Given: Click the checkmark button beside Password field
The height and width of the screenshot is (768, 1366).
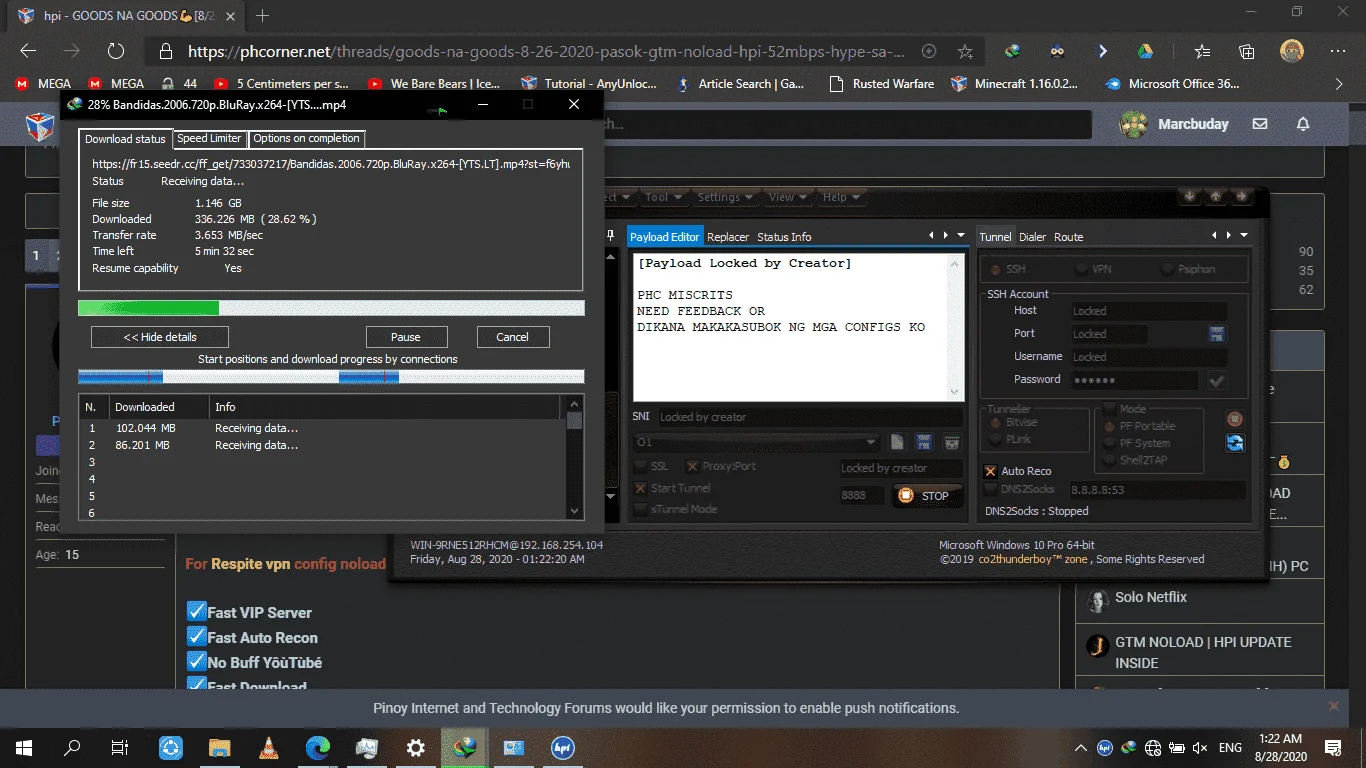Looking at the screenshot, I should click(1217, 380).
